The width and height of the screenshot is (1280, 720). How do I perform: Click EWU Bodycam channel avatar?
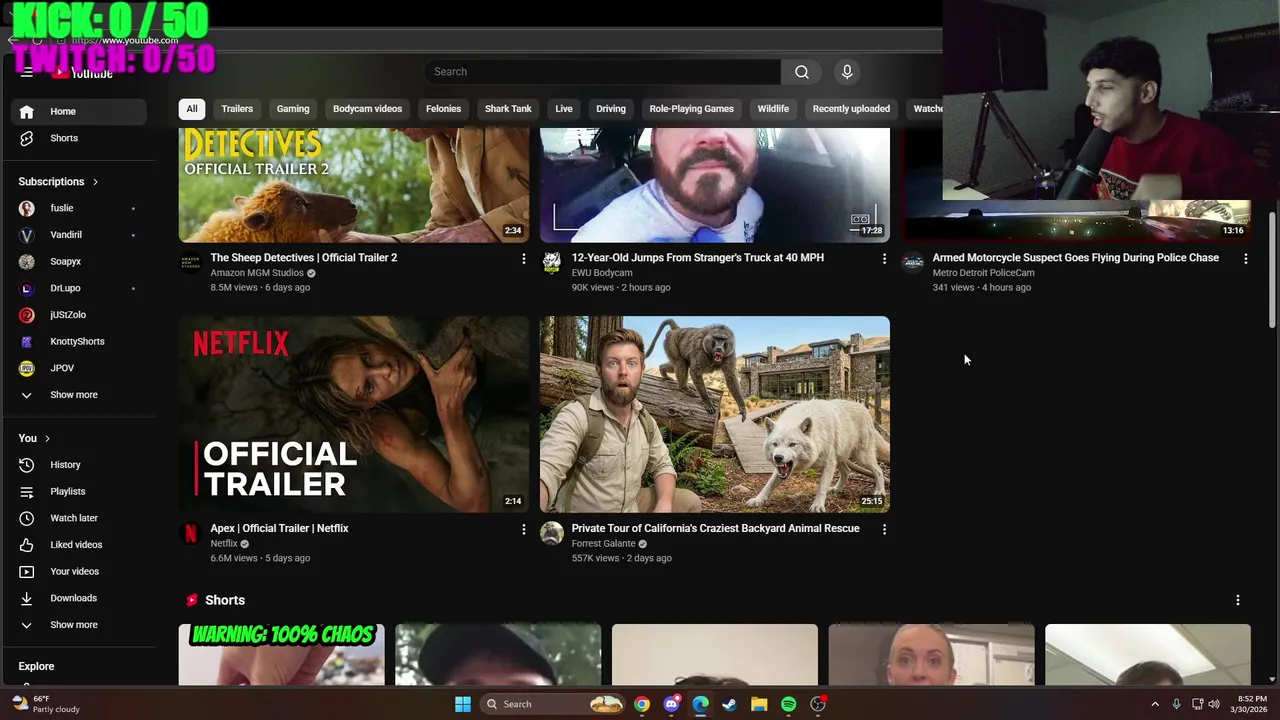[x=551, y=262]
